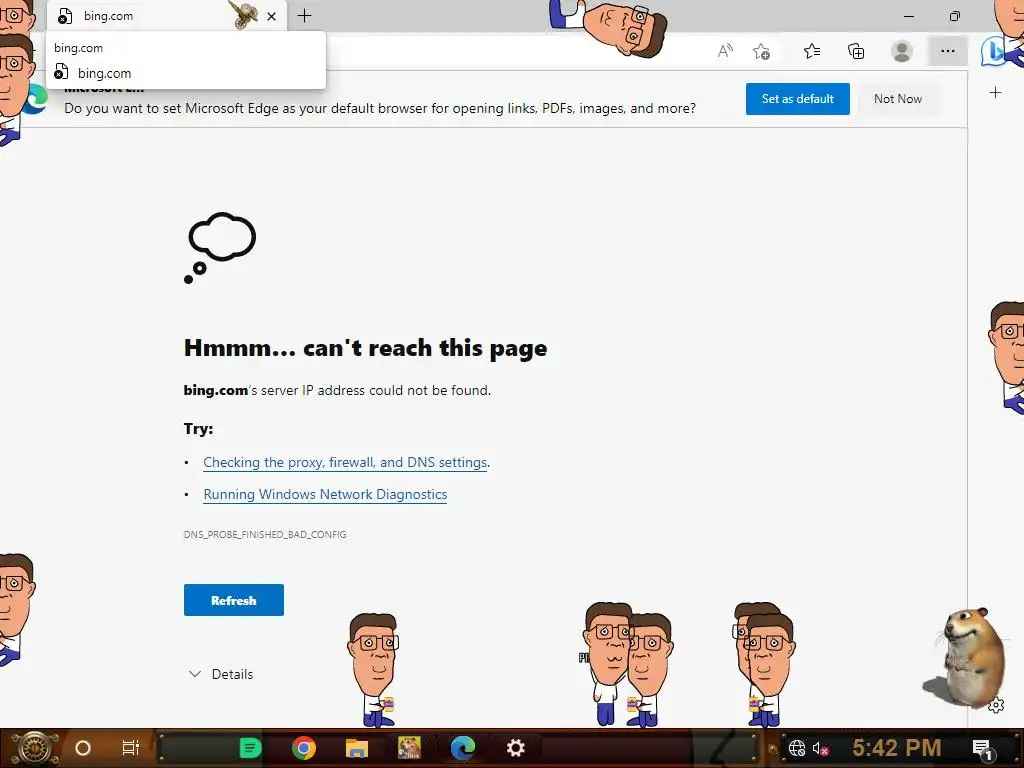The height and width of the screenshot is (768, 1024).
Task: Open the Read Aloud icon in toolbar
Action: [x=725, y=51]
